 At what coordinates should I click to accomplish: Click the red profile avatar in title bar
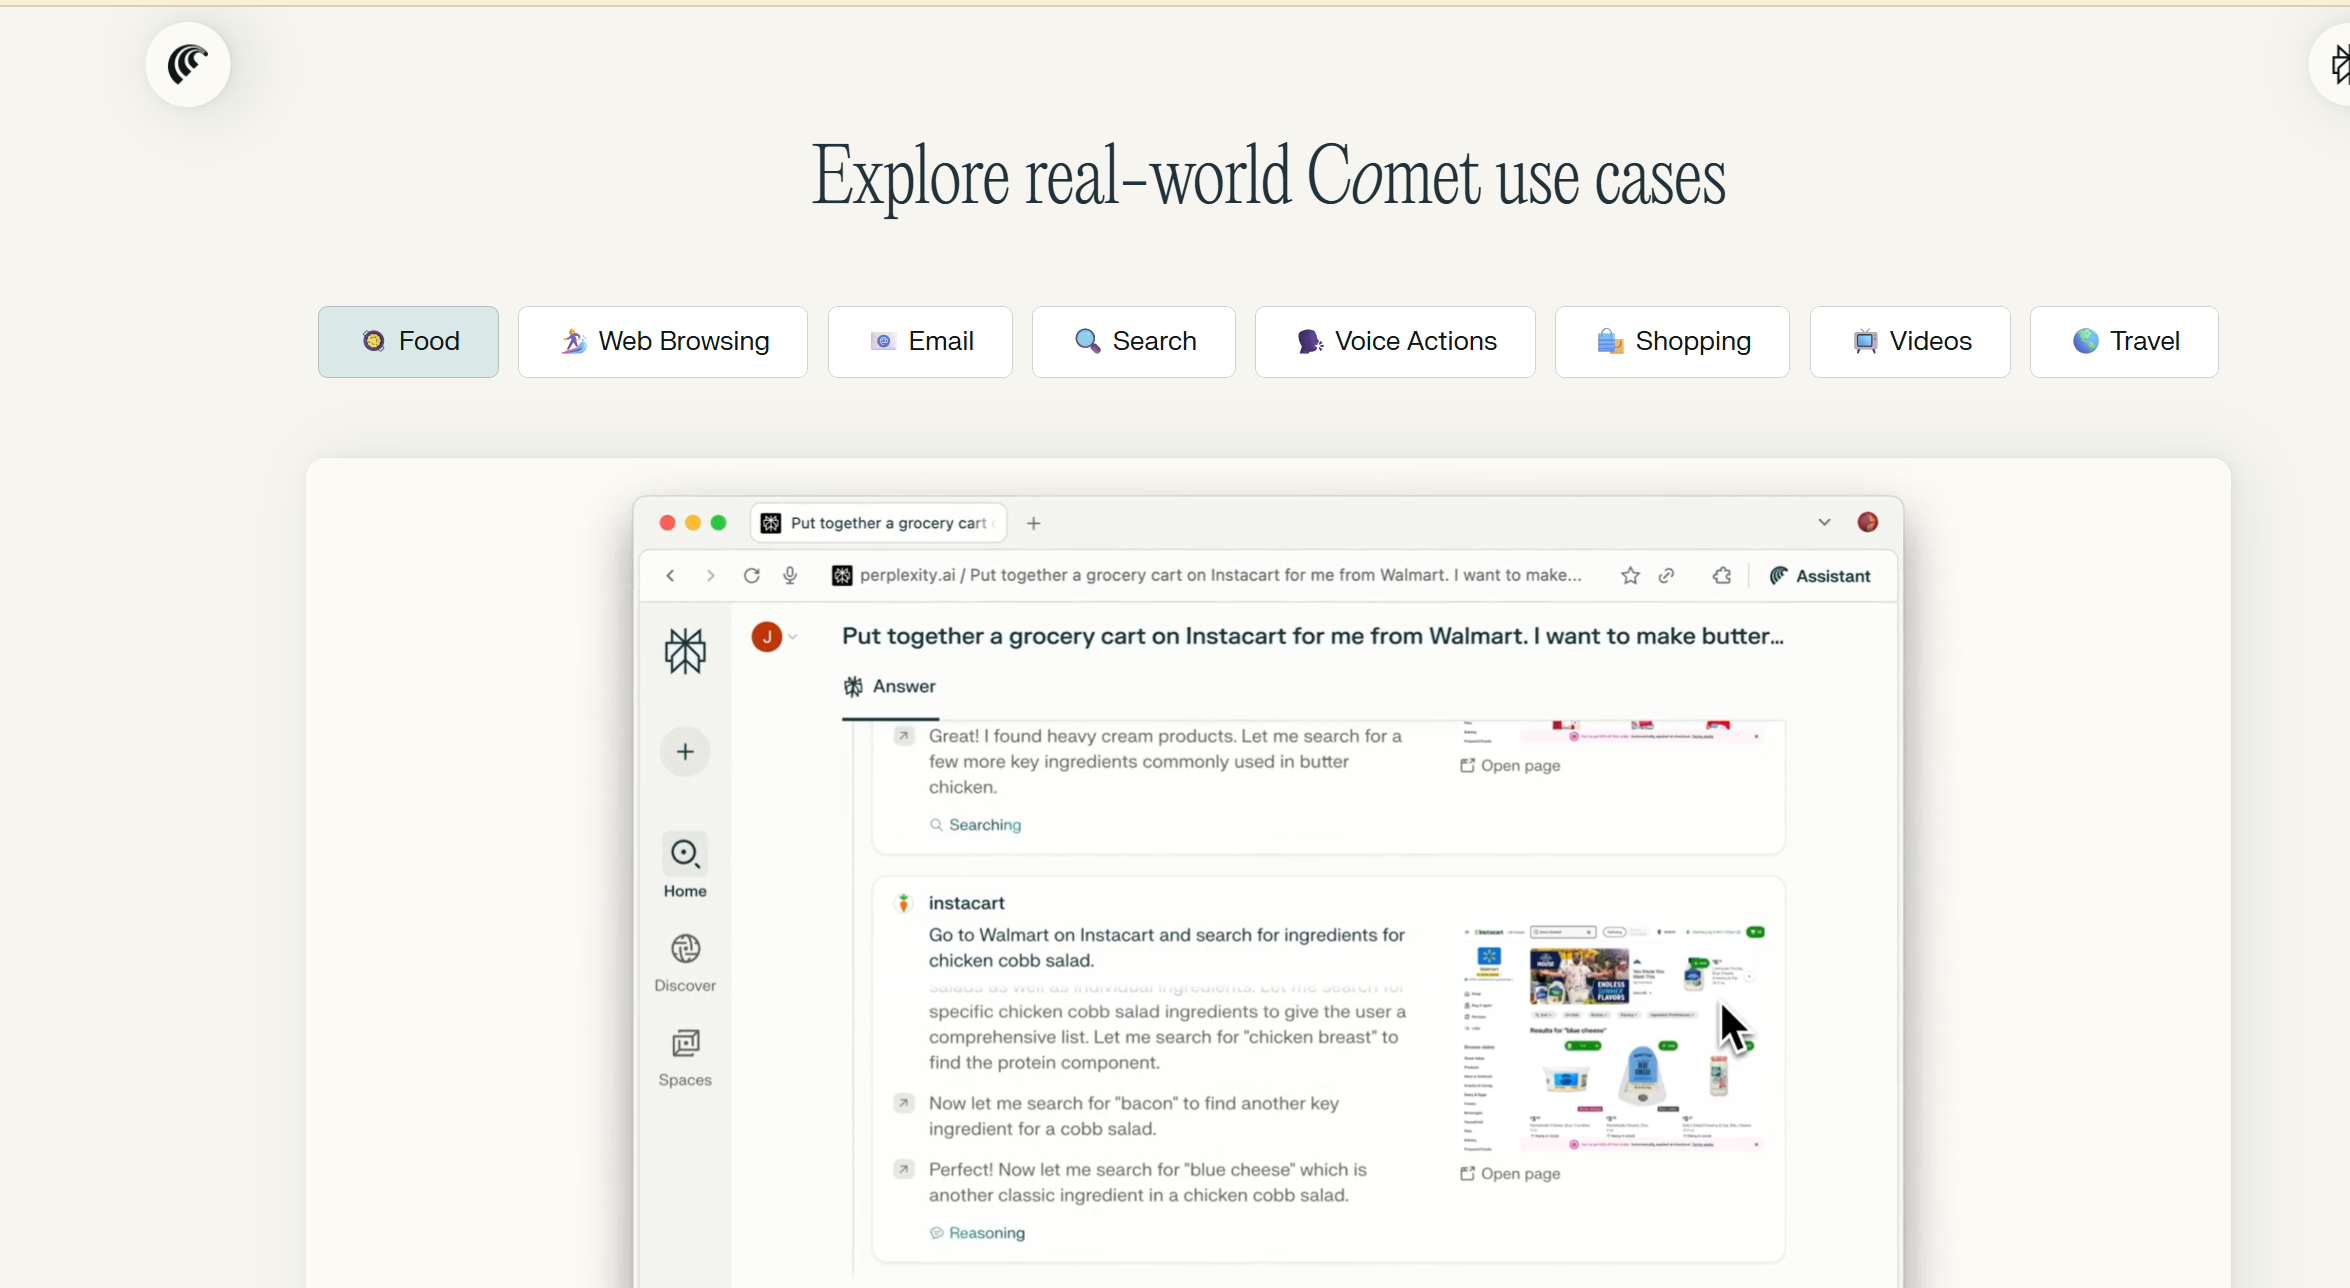point(1868,523)
